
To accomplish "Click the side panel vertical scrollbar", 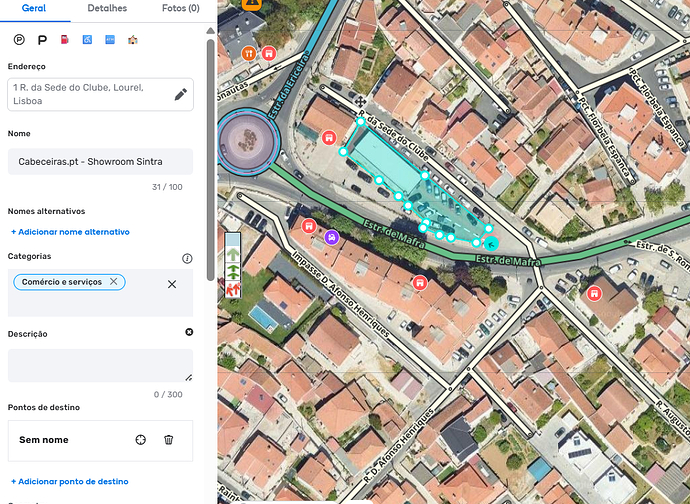I will [x=211, y=150].
